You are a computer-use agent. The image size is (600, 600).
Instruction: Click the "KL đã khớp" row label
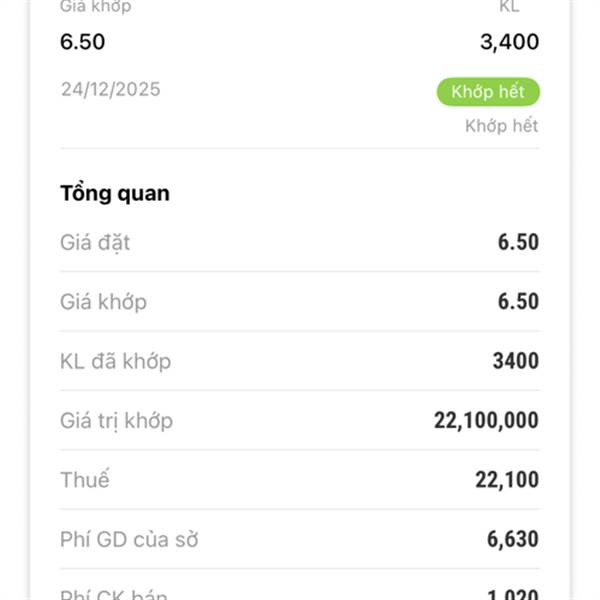tap(115, 361)
